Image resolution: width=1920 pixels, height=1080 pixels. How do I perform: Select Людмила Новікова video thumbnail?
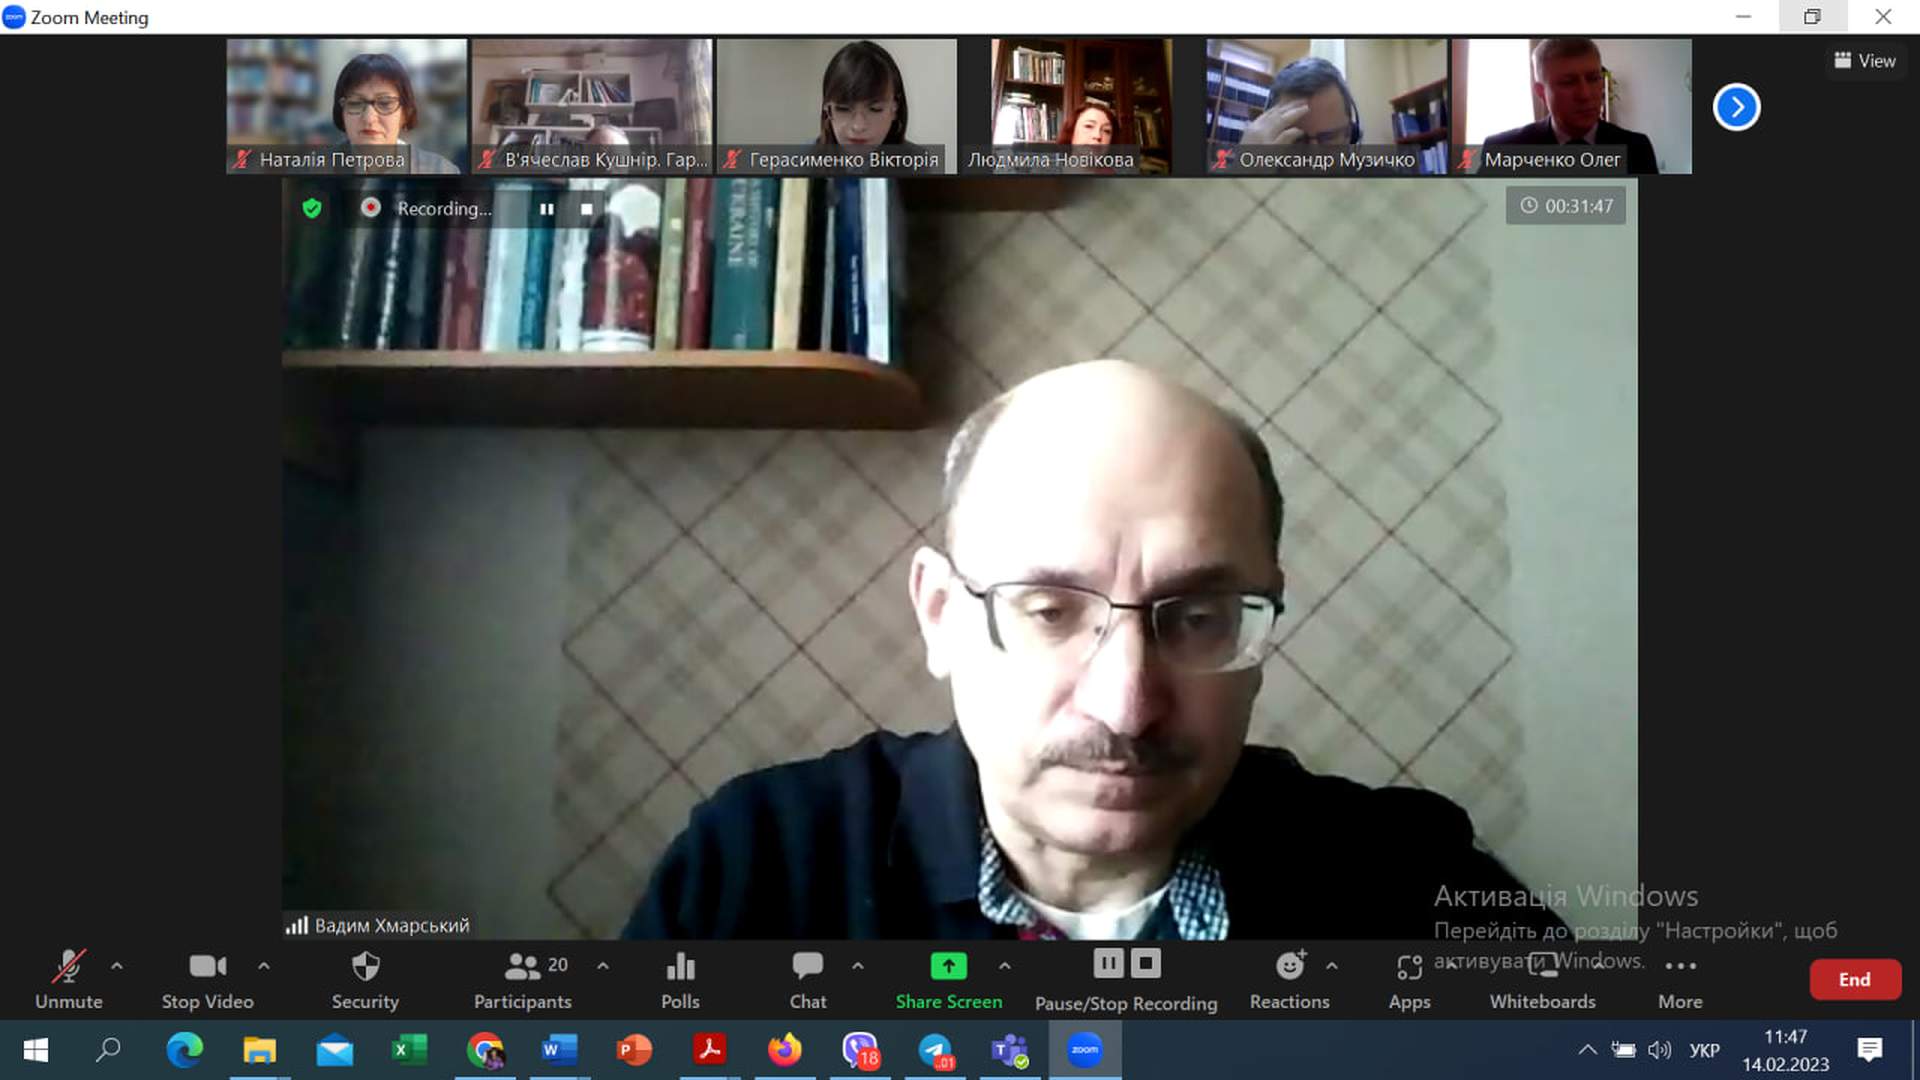point(1082,106)
